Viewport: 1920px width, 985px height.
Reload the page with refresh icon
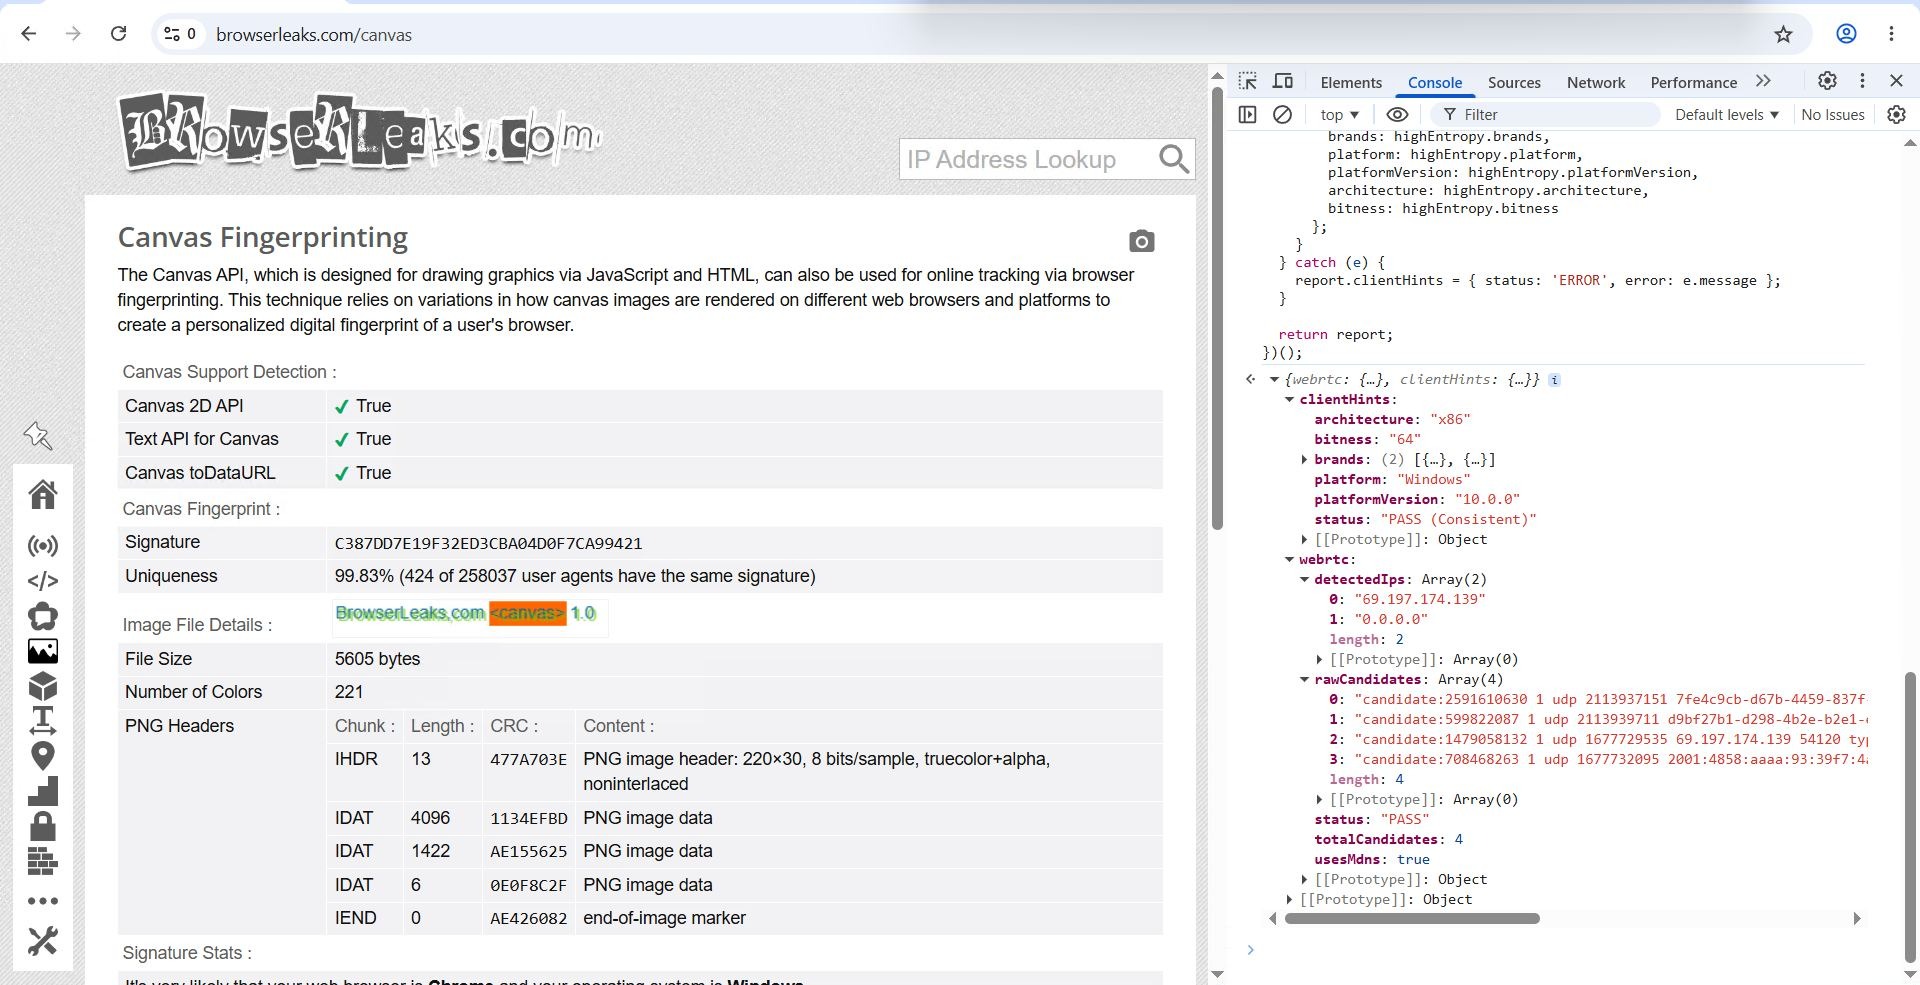pyautogui.click(x=118, y=34)
